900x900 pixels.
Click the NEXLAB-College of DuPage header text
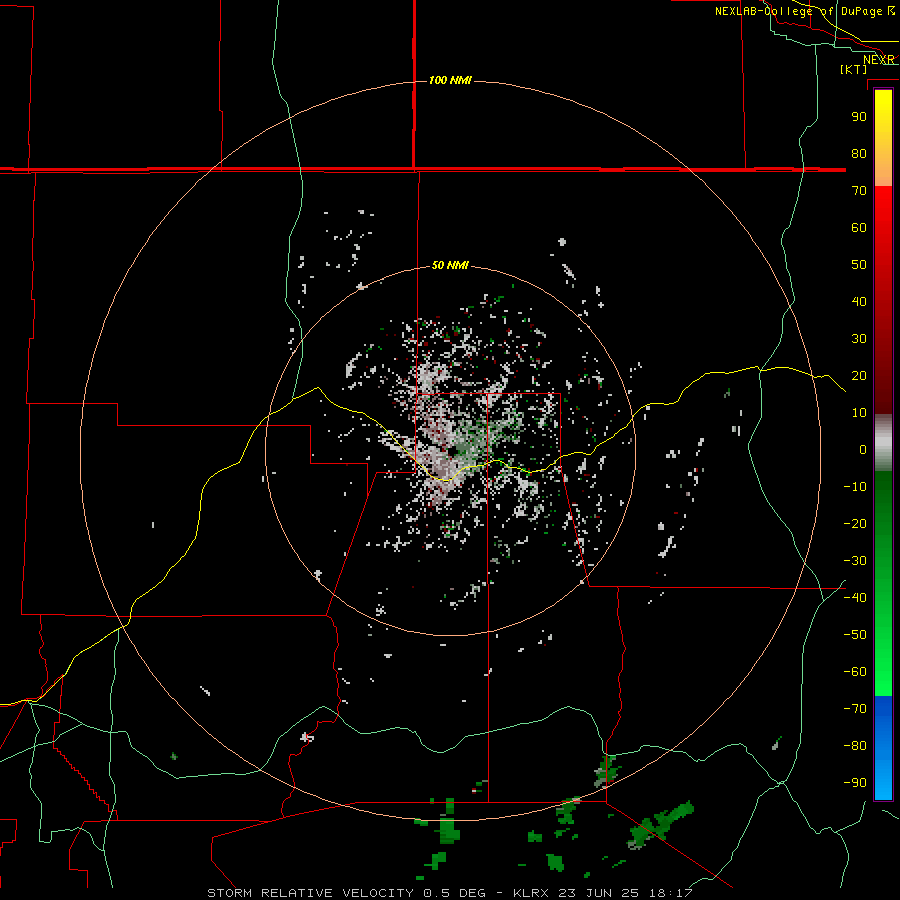click(798, 11)
